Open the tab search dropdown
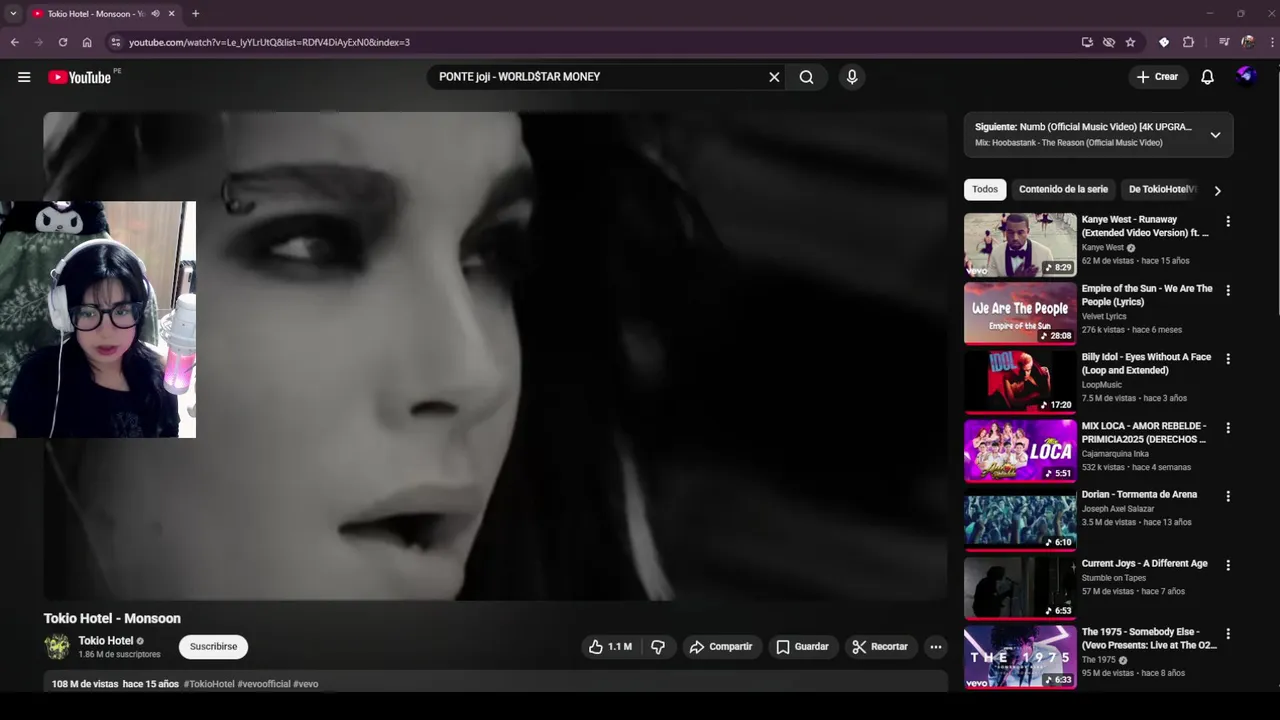1280x720 pixels. click(13, 14)
